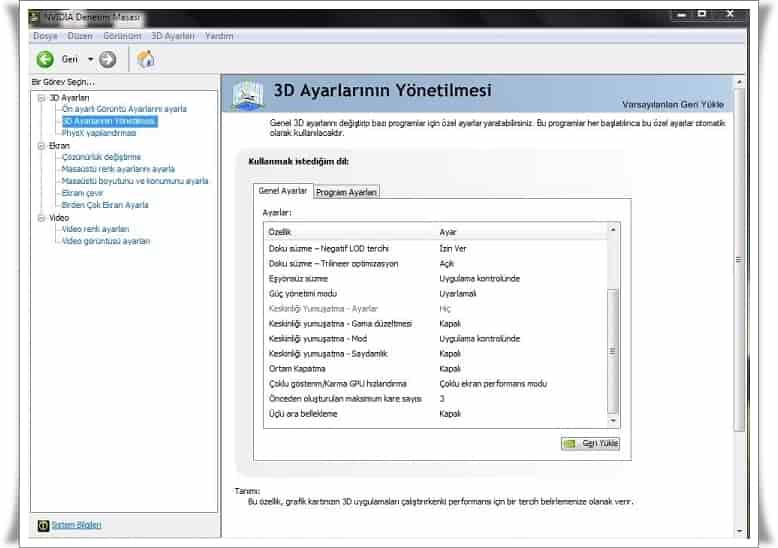Click settings list scroll down arrow
778x548 pixels.
(x=613, y=421)
